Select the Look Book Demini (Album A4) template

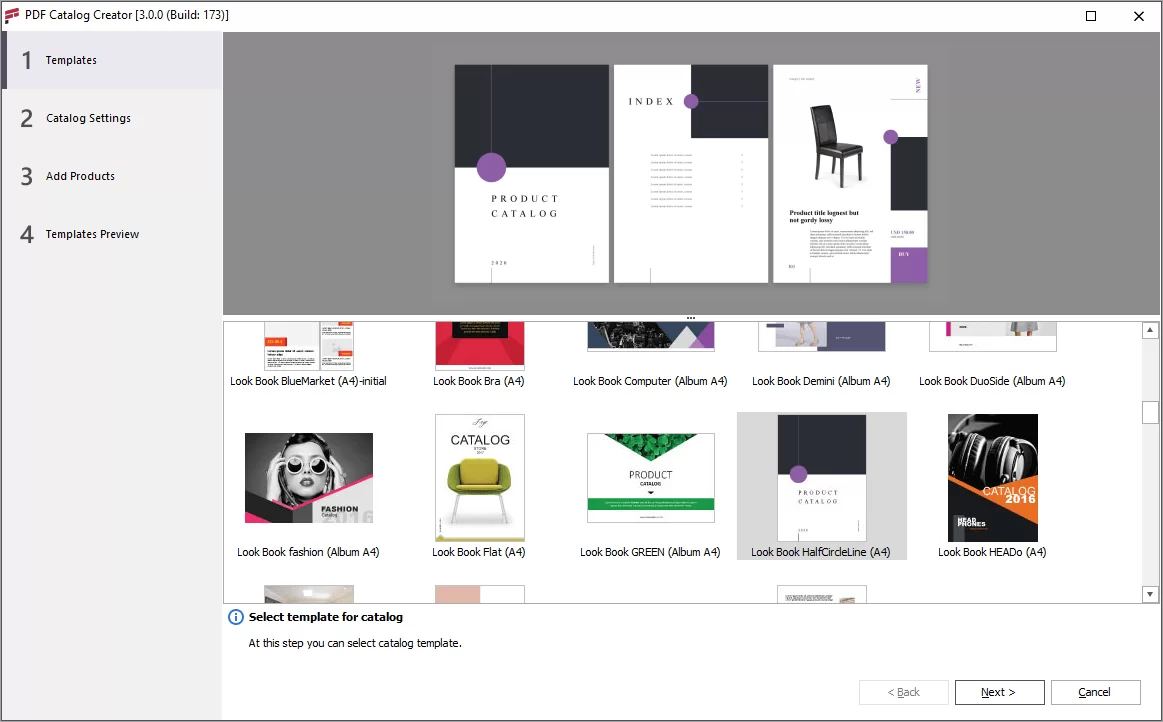(821, 345)
